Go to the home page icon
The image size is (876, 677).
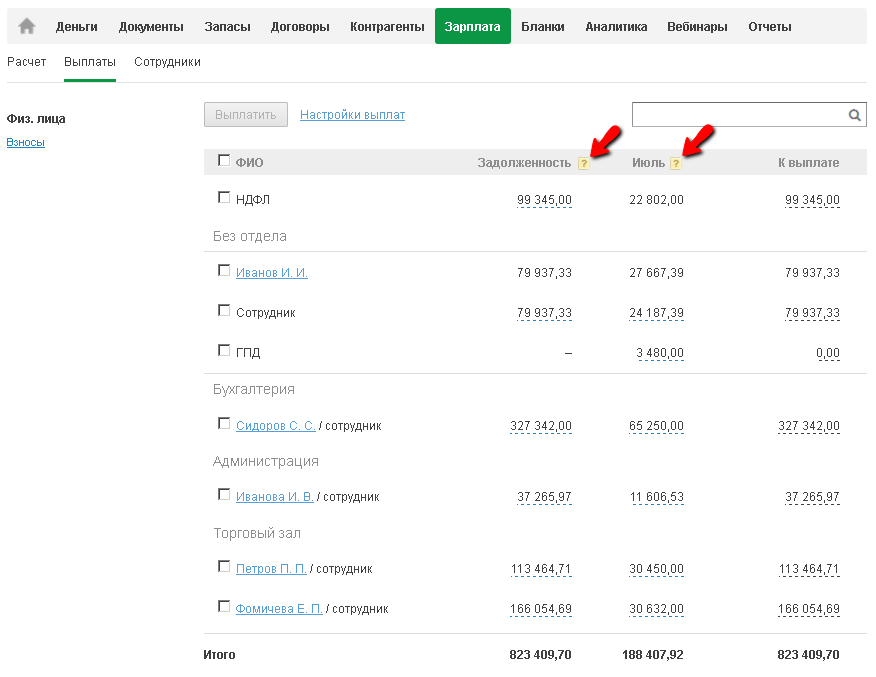point(27,27)
